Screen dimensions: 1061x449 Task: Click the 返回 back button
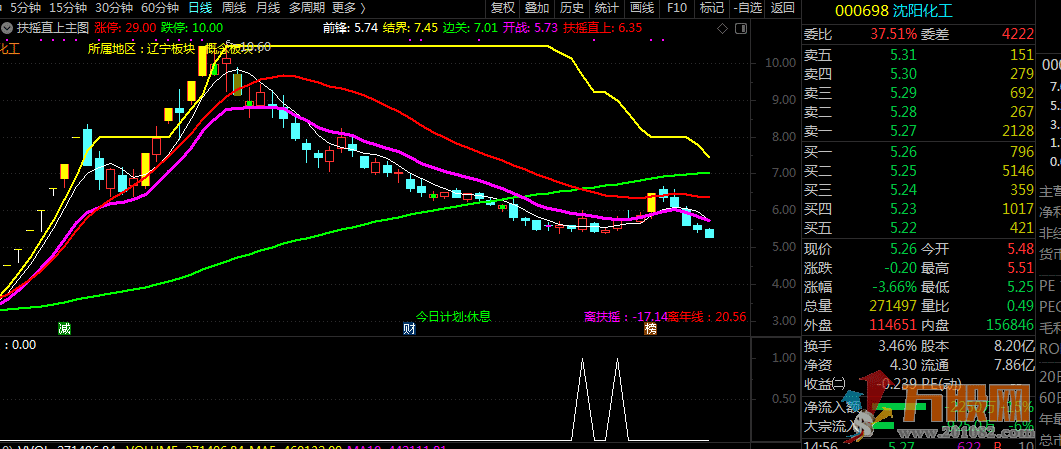pos(782,8)
